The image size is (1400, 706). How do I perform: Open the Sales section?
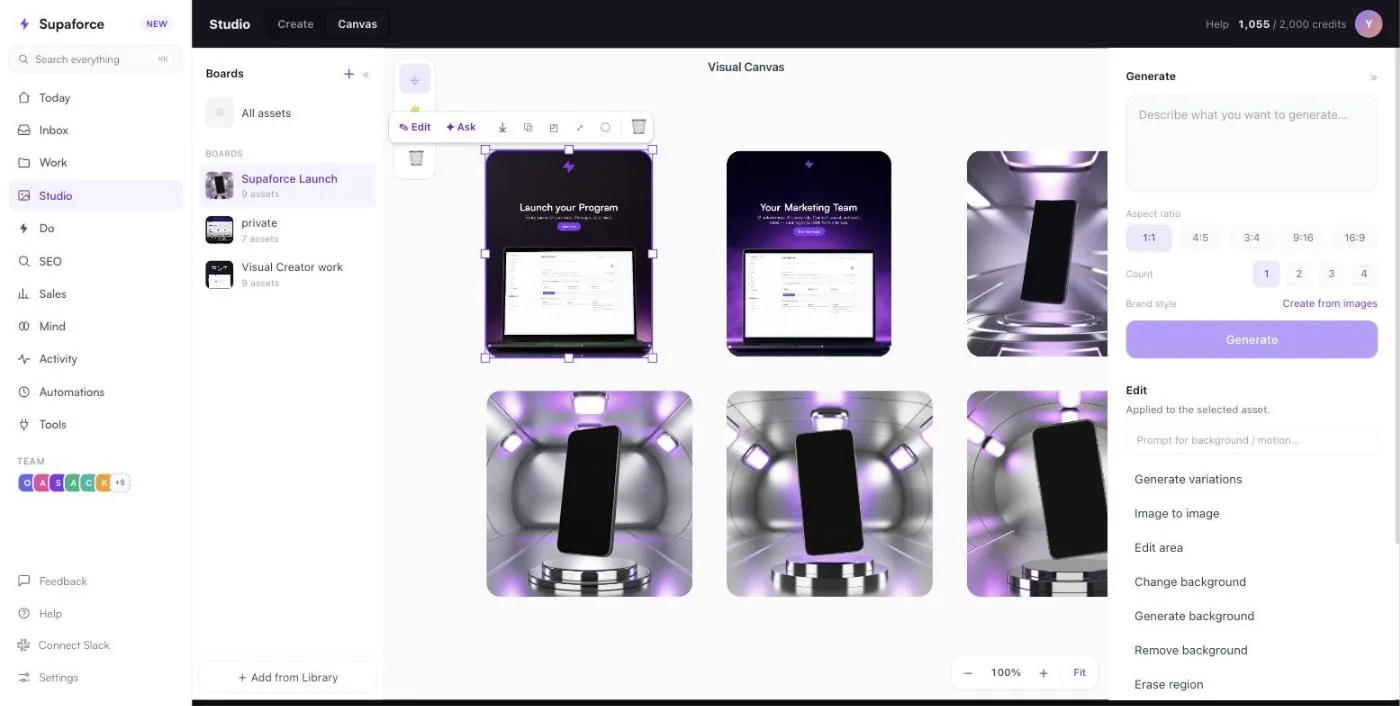(x=96, y=294)
